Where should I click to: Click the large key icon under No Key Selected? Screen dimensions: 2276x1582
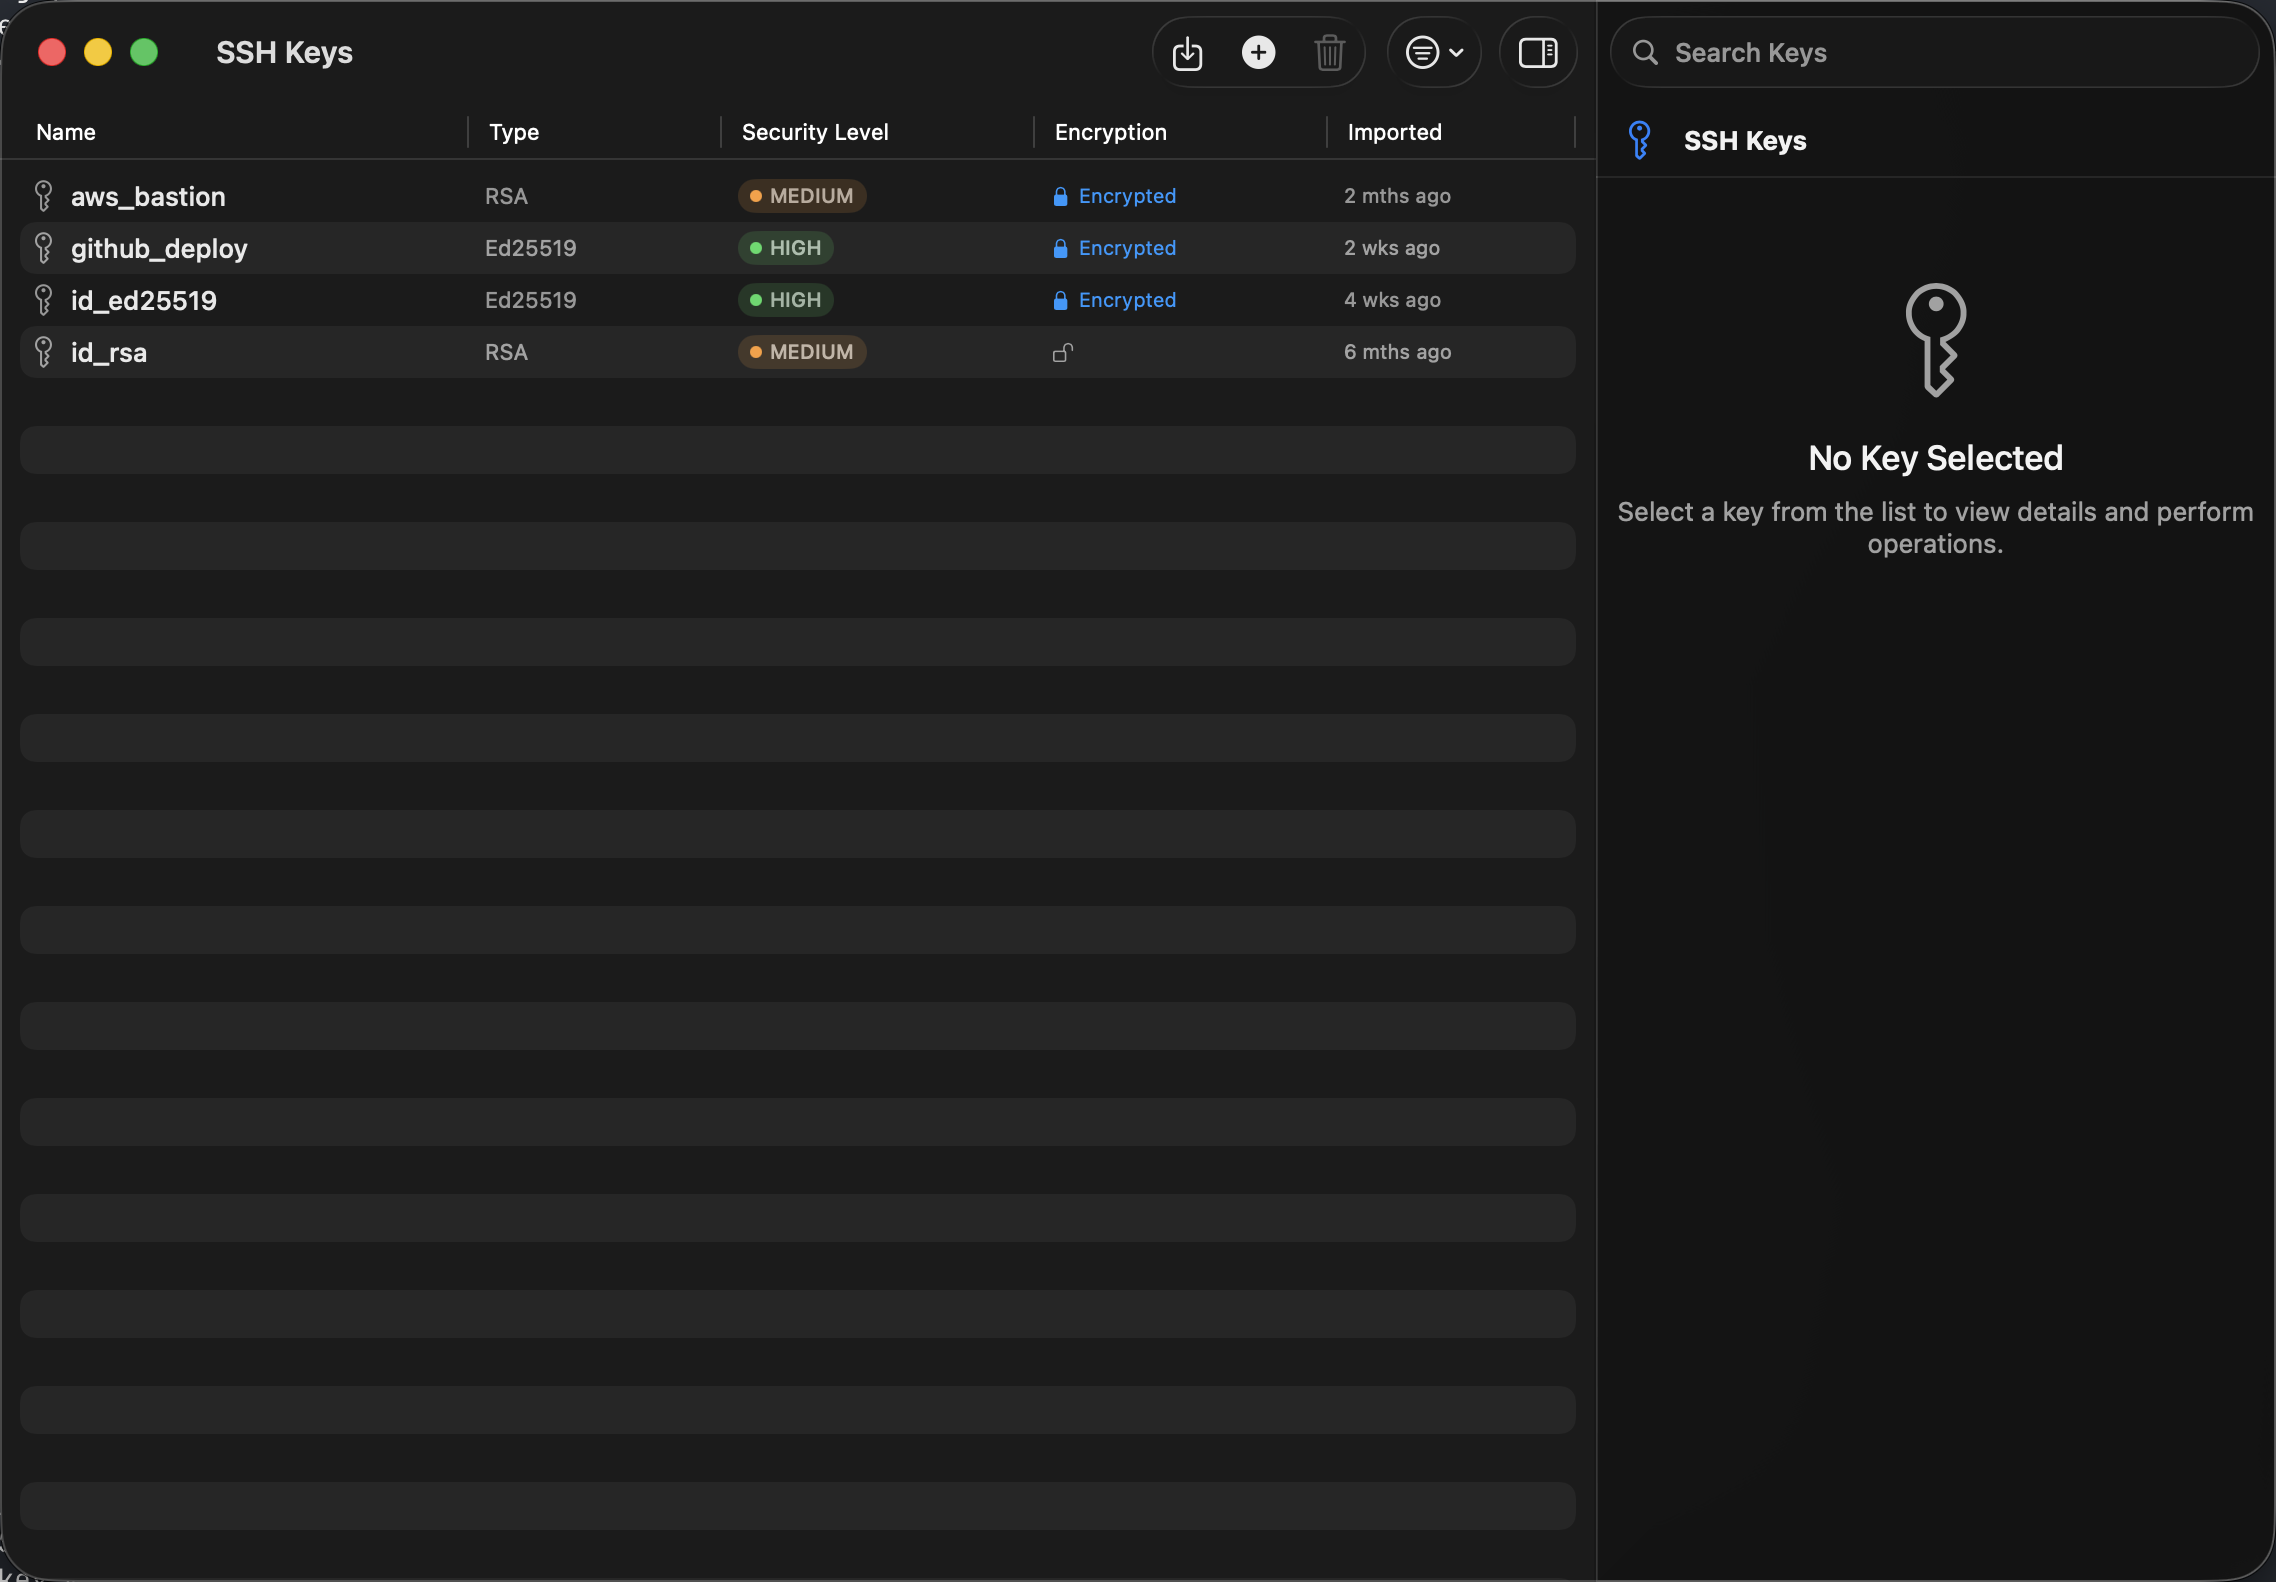click(1936, 340)
